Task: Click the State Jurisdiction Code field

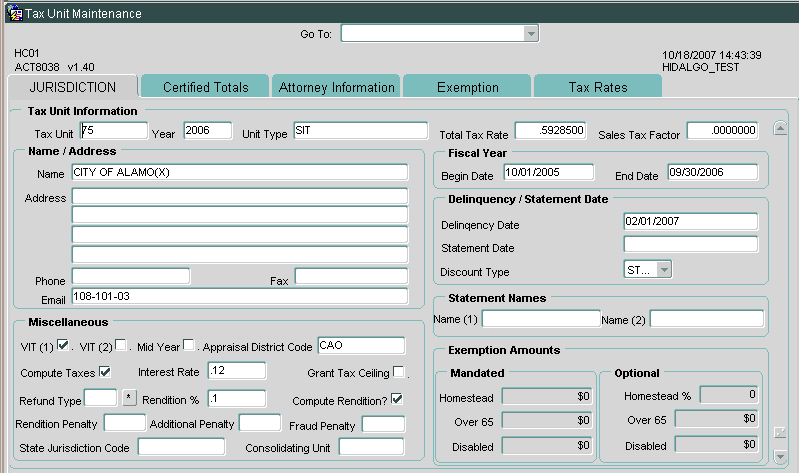Action: point(181,446)
